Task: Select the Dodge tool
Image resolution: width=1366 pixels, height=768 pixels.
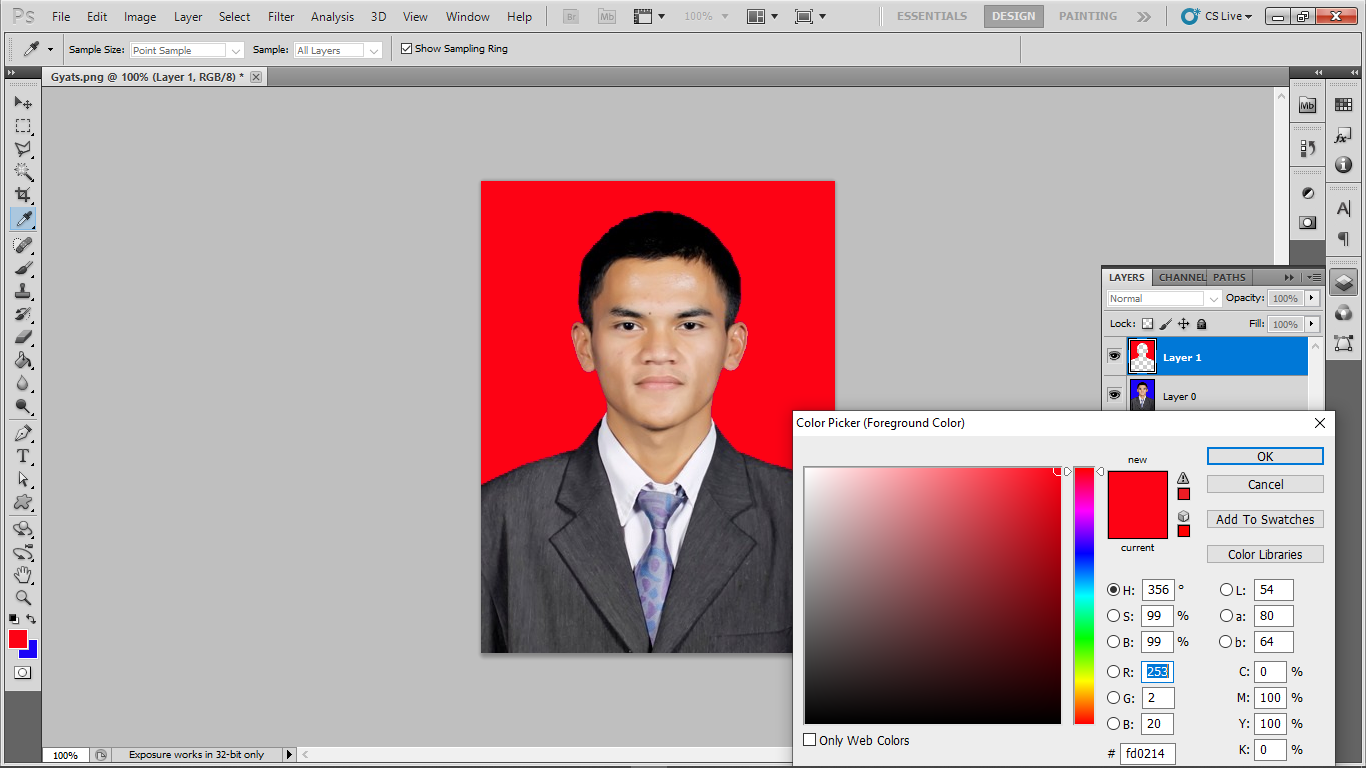Action: pyautogui.click(x=23, y=406)
